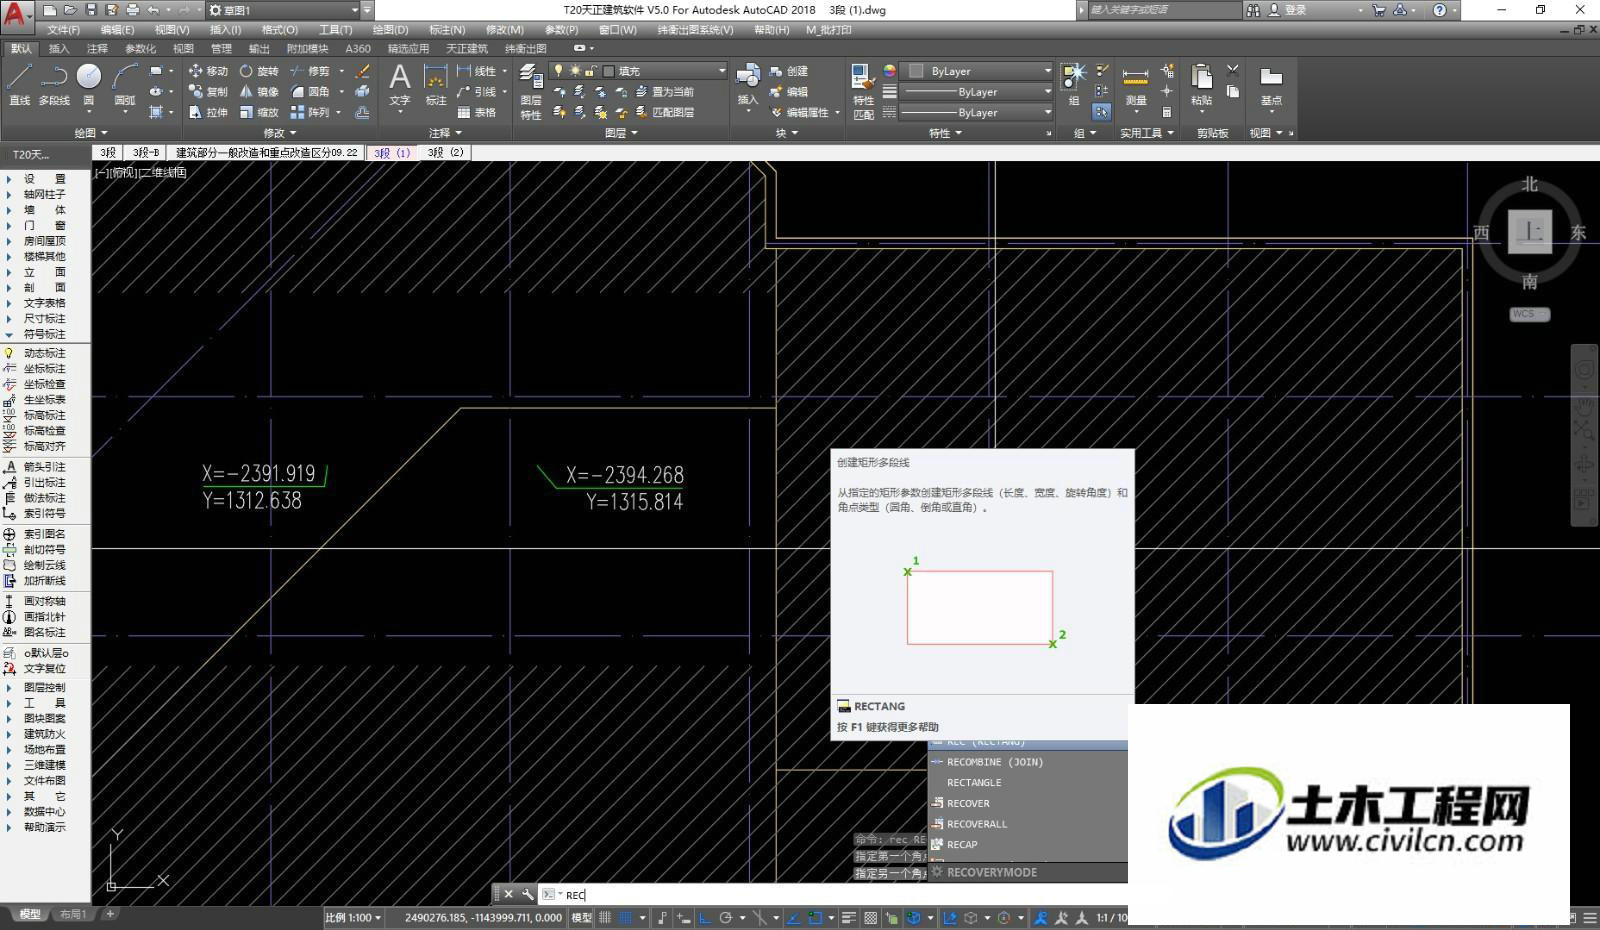Click the 缩放 scale tool

point(259,113)
